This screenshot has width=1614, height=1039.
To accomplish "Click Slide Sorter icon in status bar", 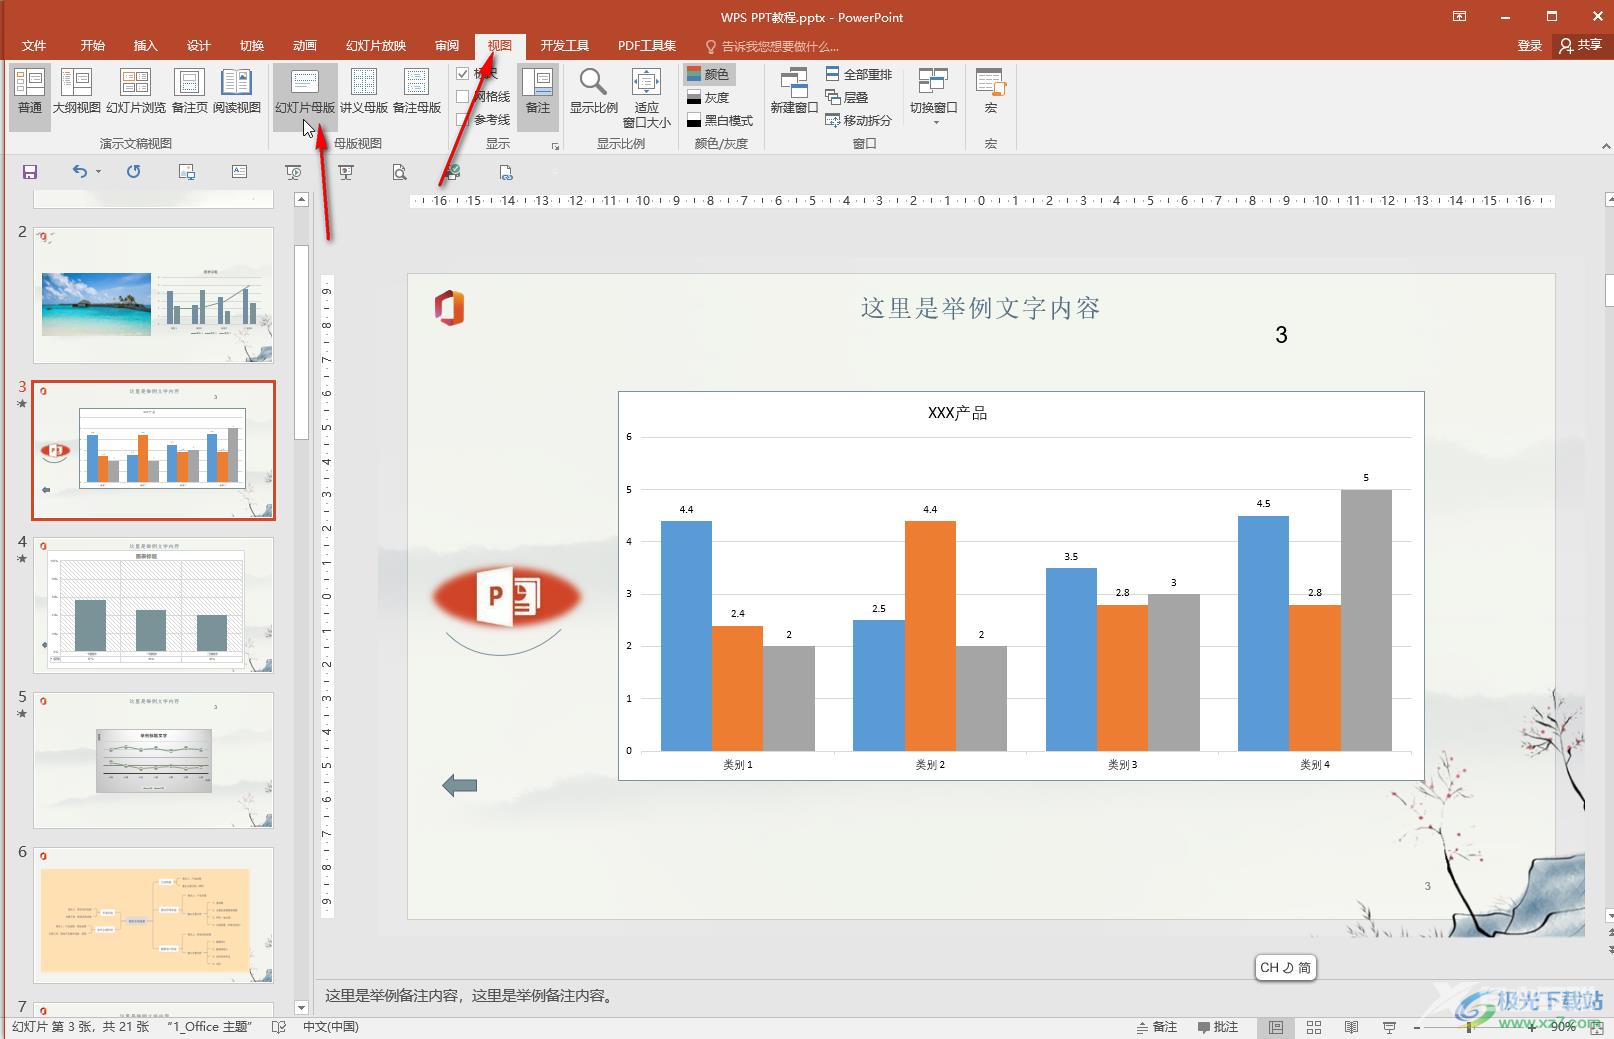I will click(1314, 1027).
